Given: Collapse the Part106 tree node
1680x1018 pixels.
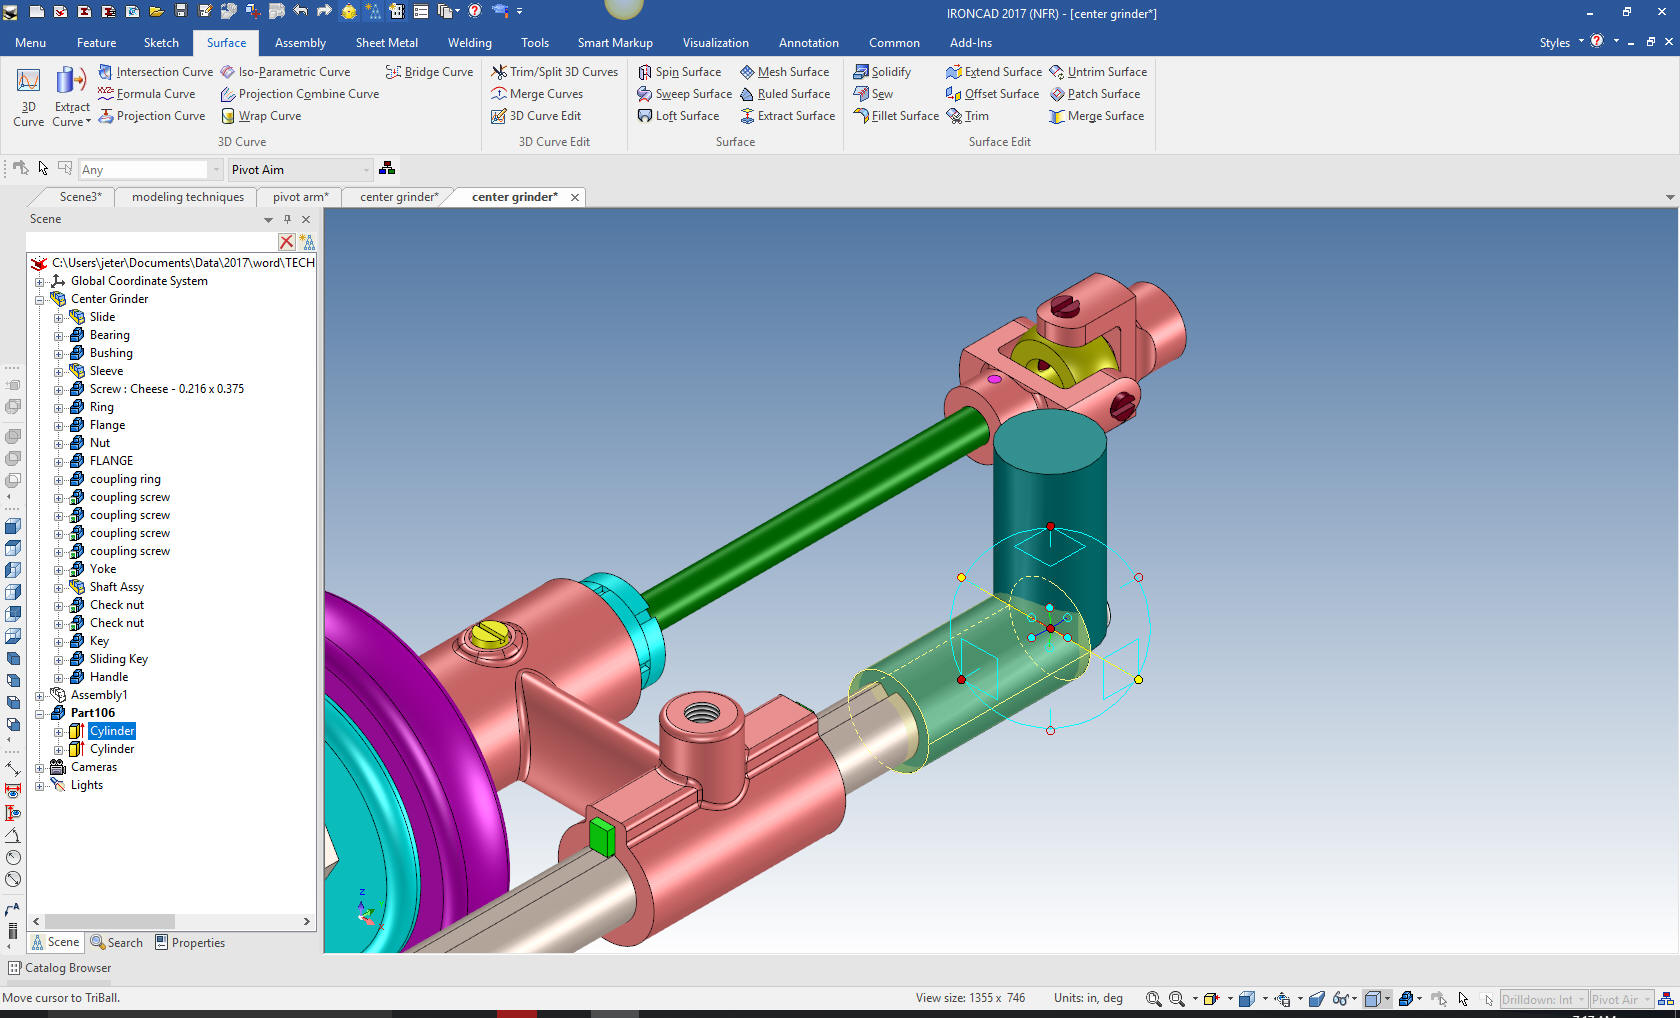Looking at the screenshot, I should pyautogui.click(x=40, y=713).
